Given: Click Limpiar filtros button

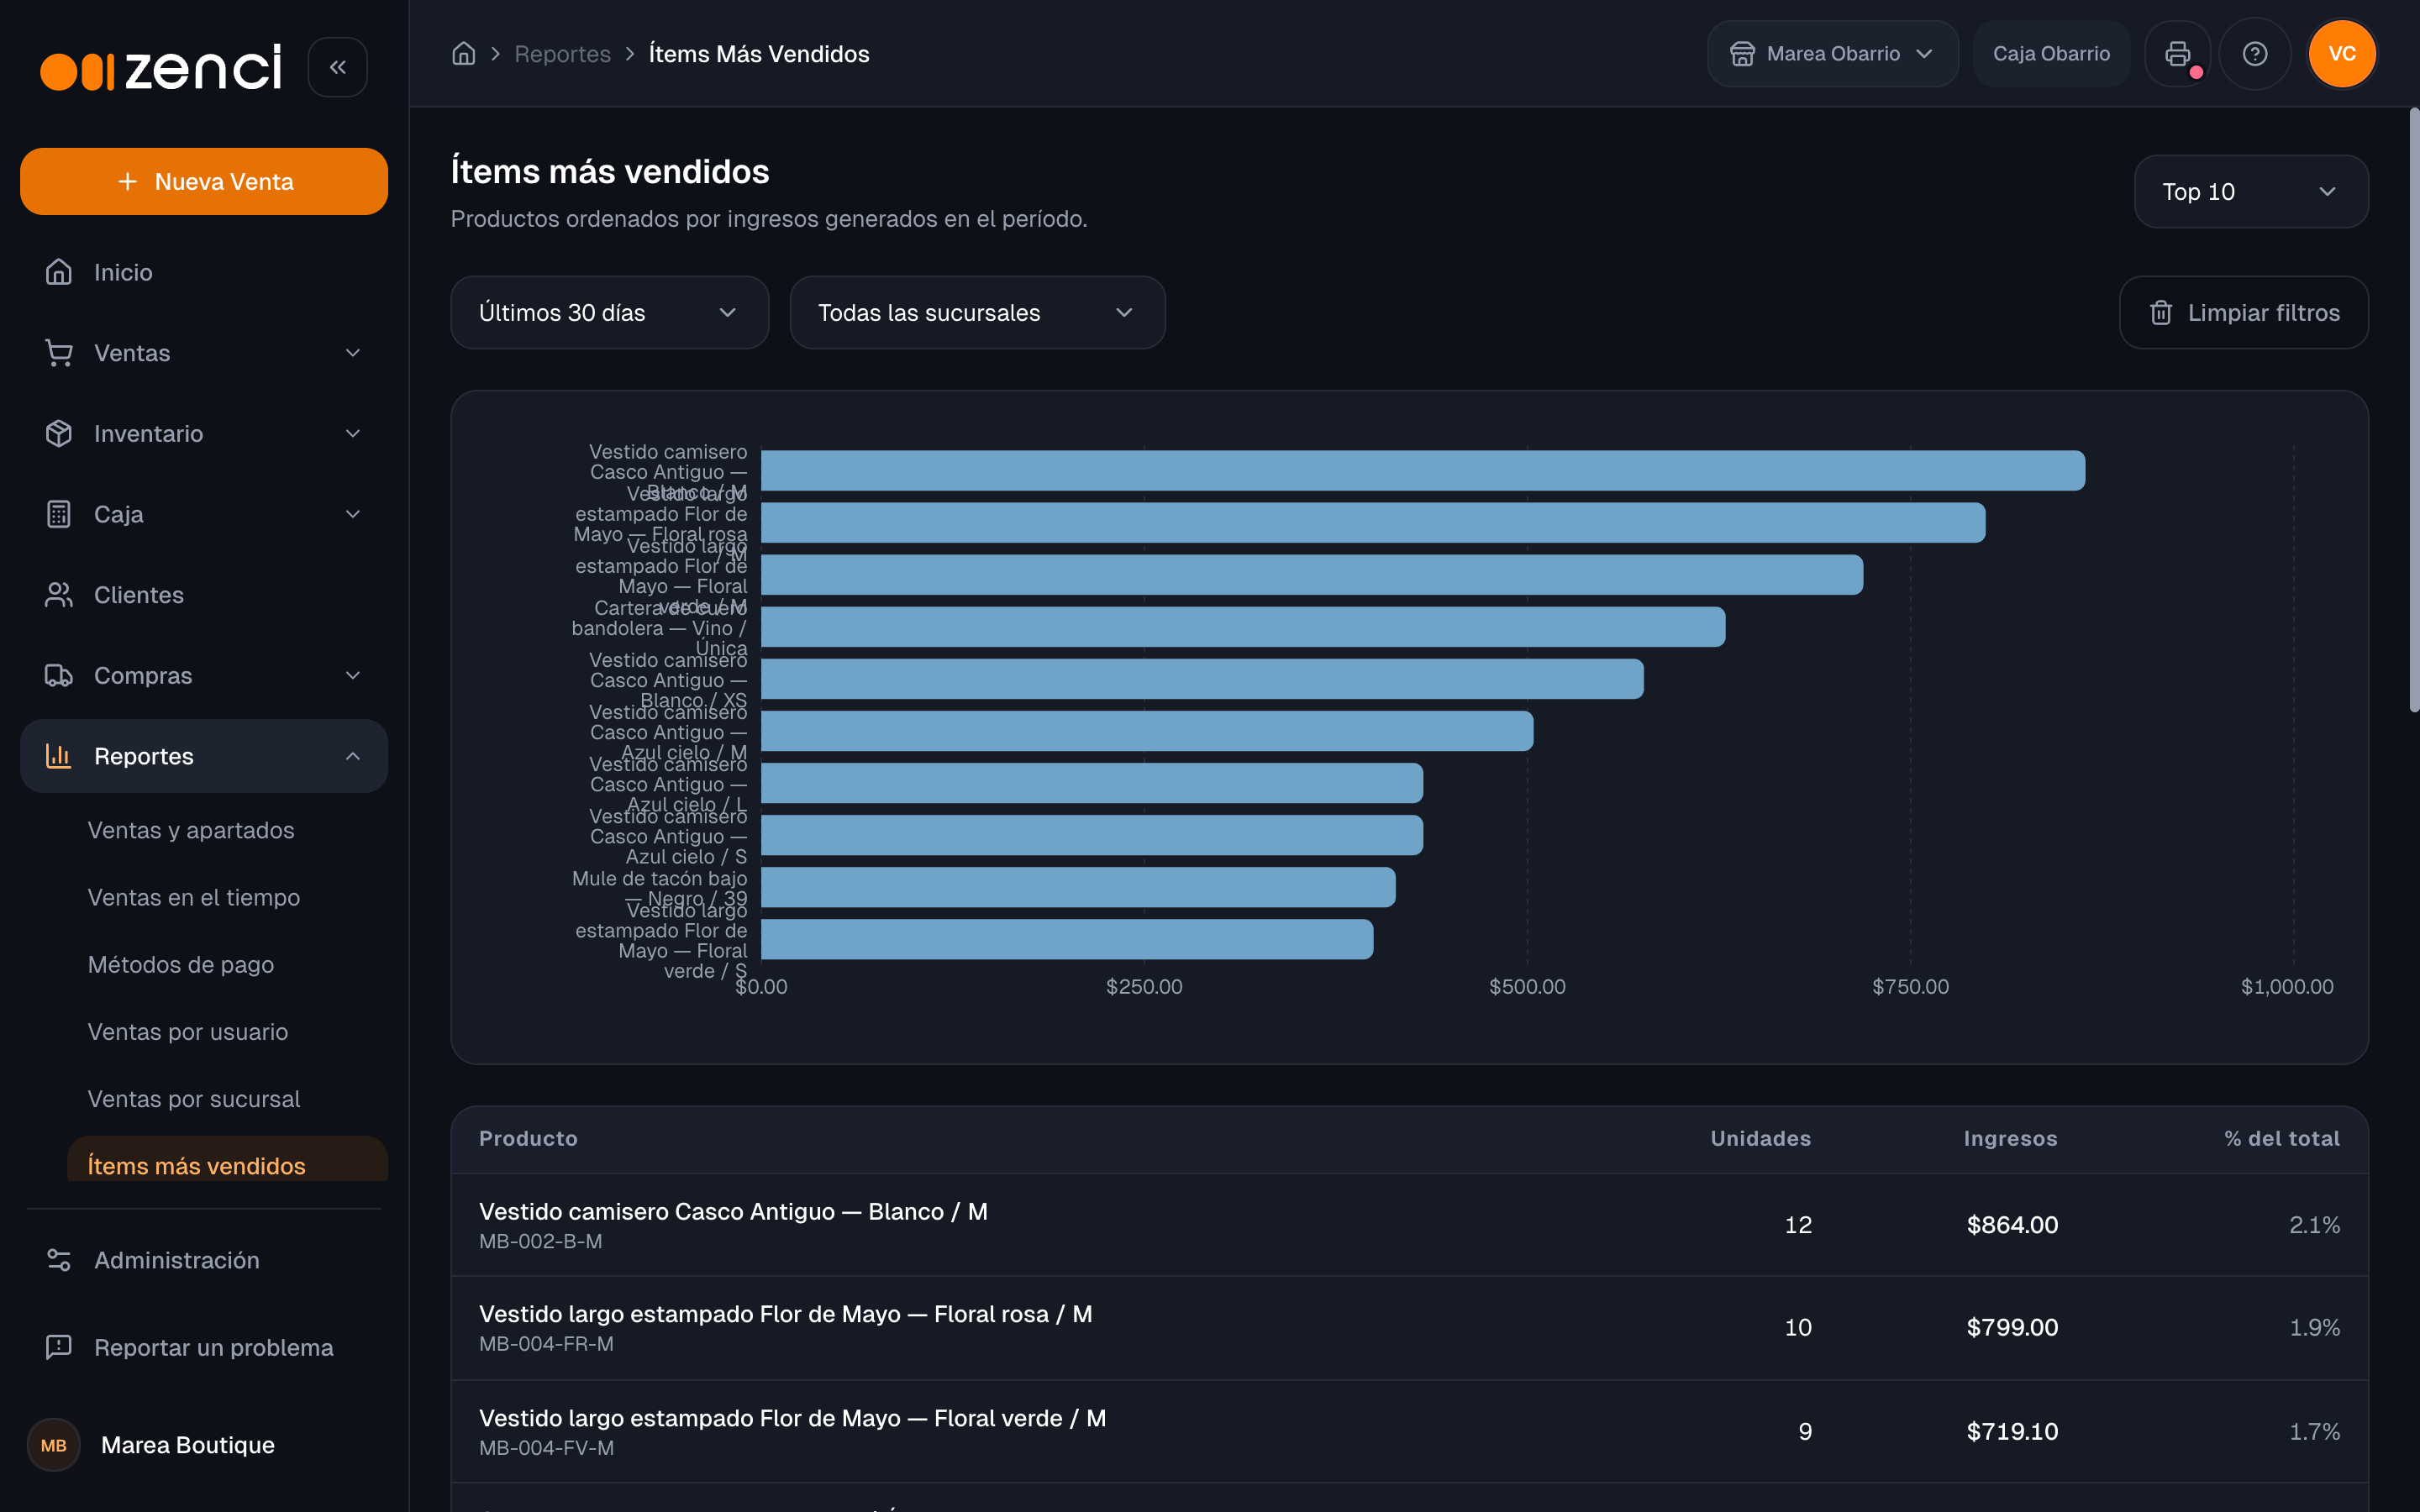Looking at the screenshot, I should (2243, 313).
